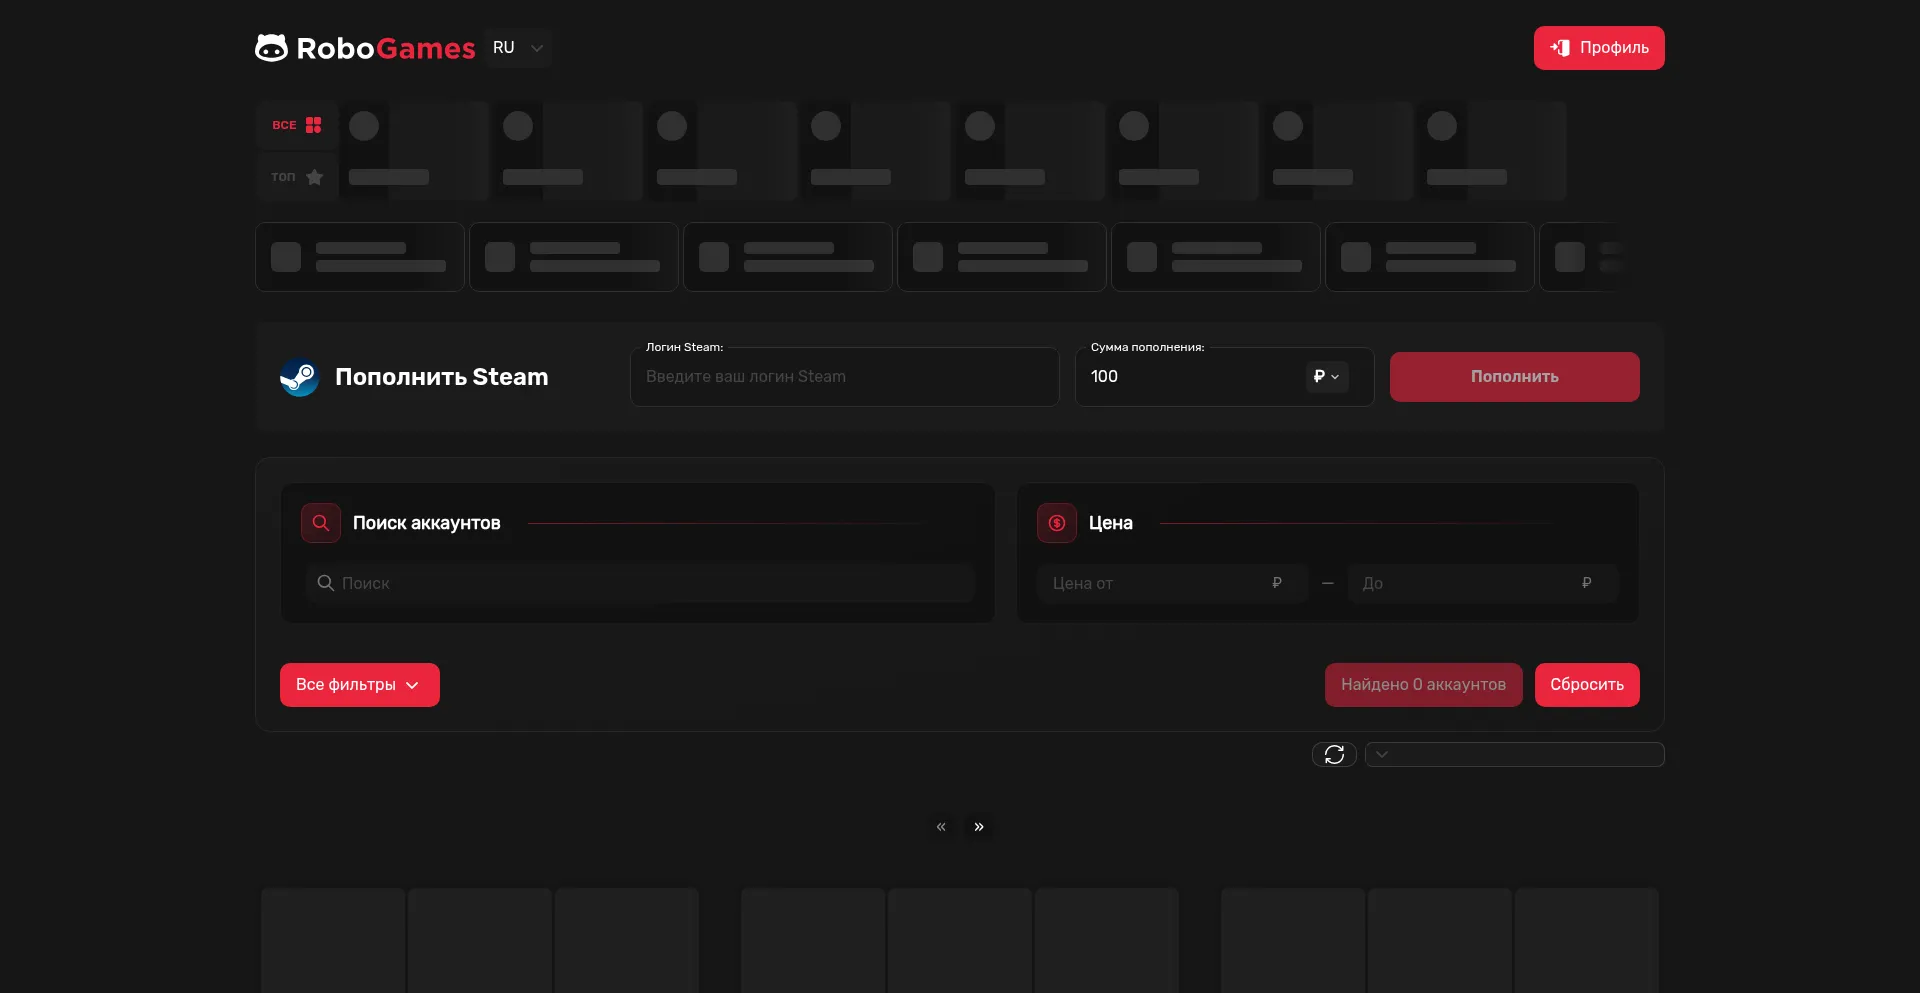The height and width of the screenshot is (993, 1920).
Task: Click the star icon on the ТОП tab
Action: [315, 177]
